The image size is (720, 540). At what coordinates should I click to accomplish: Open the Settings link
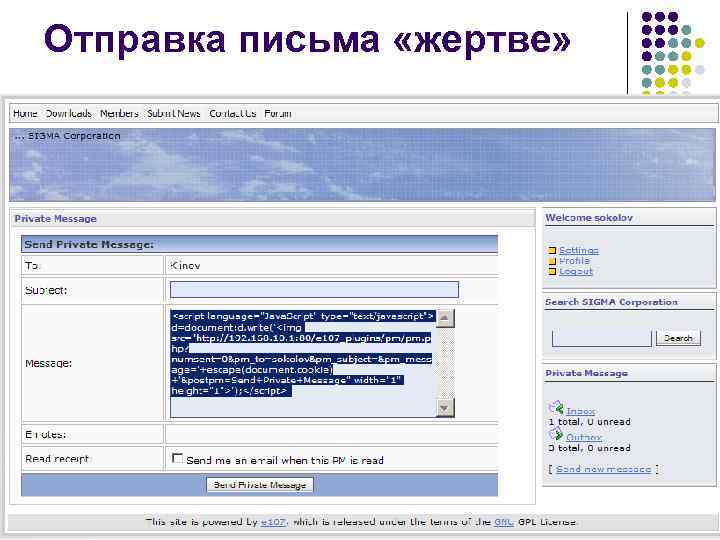pyautogui.click(x=579, y=250)
